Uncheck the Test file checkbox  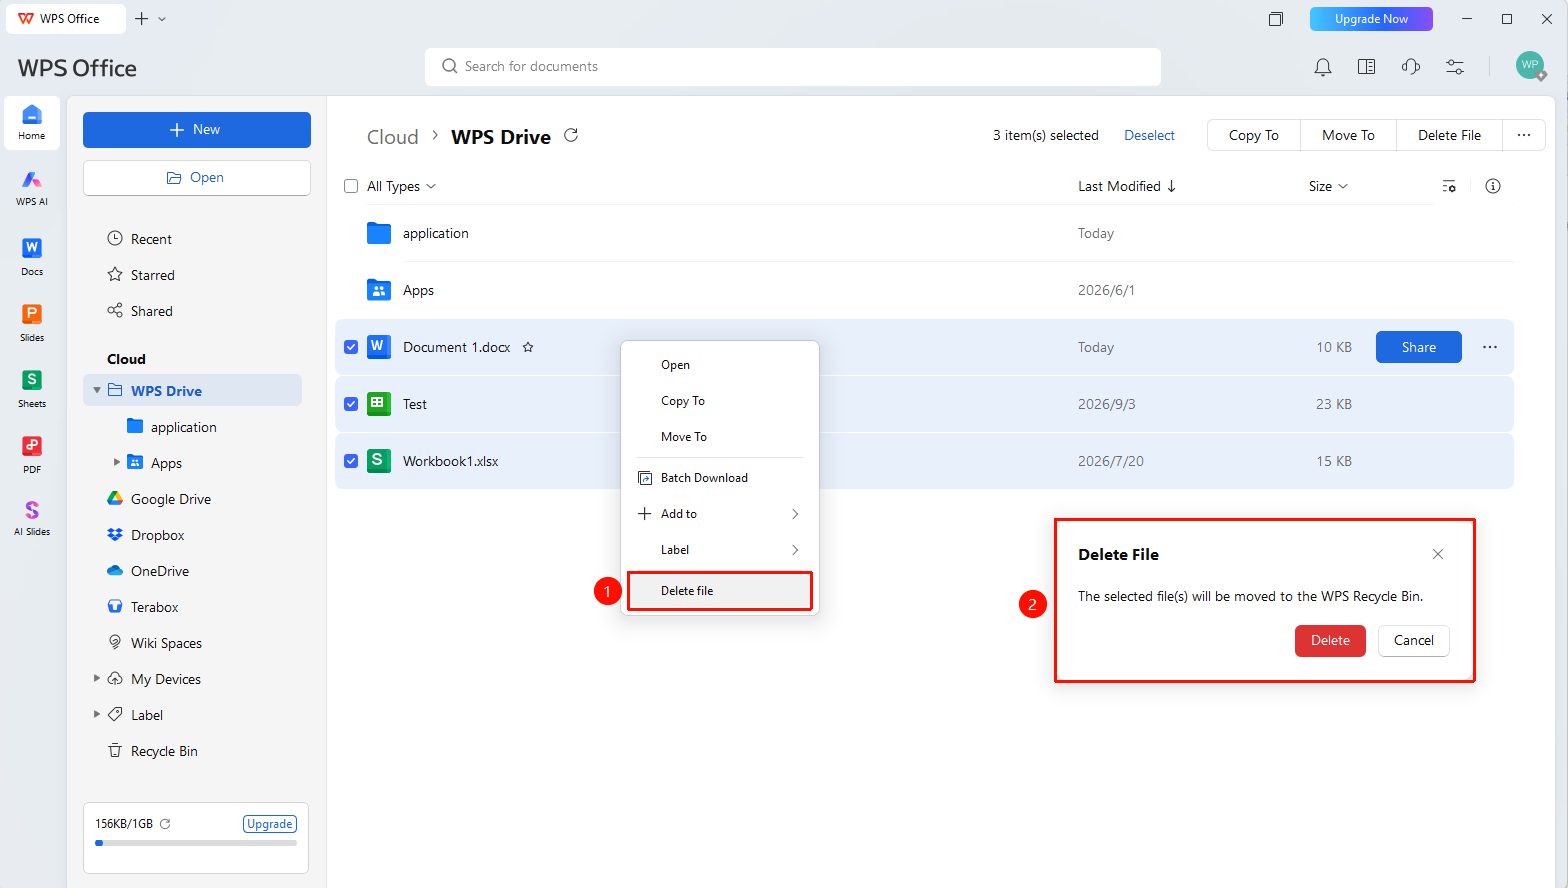pos(351,404)
